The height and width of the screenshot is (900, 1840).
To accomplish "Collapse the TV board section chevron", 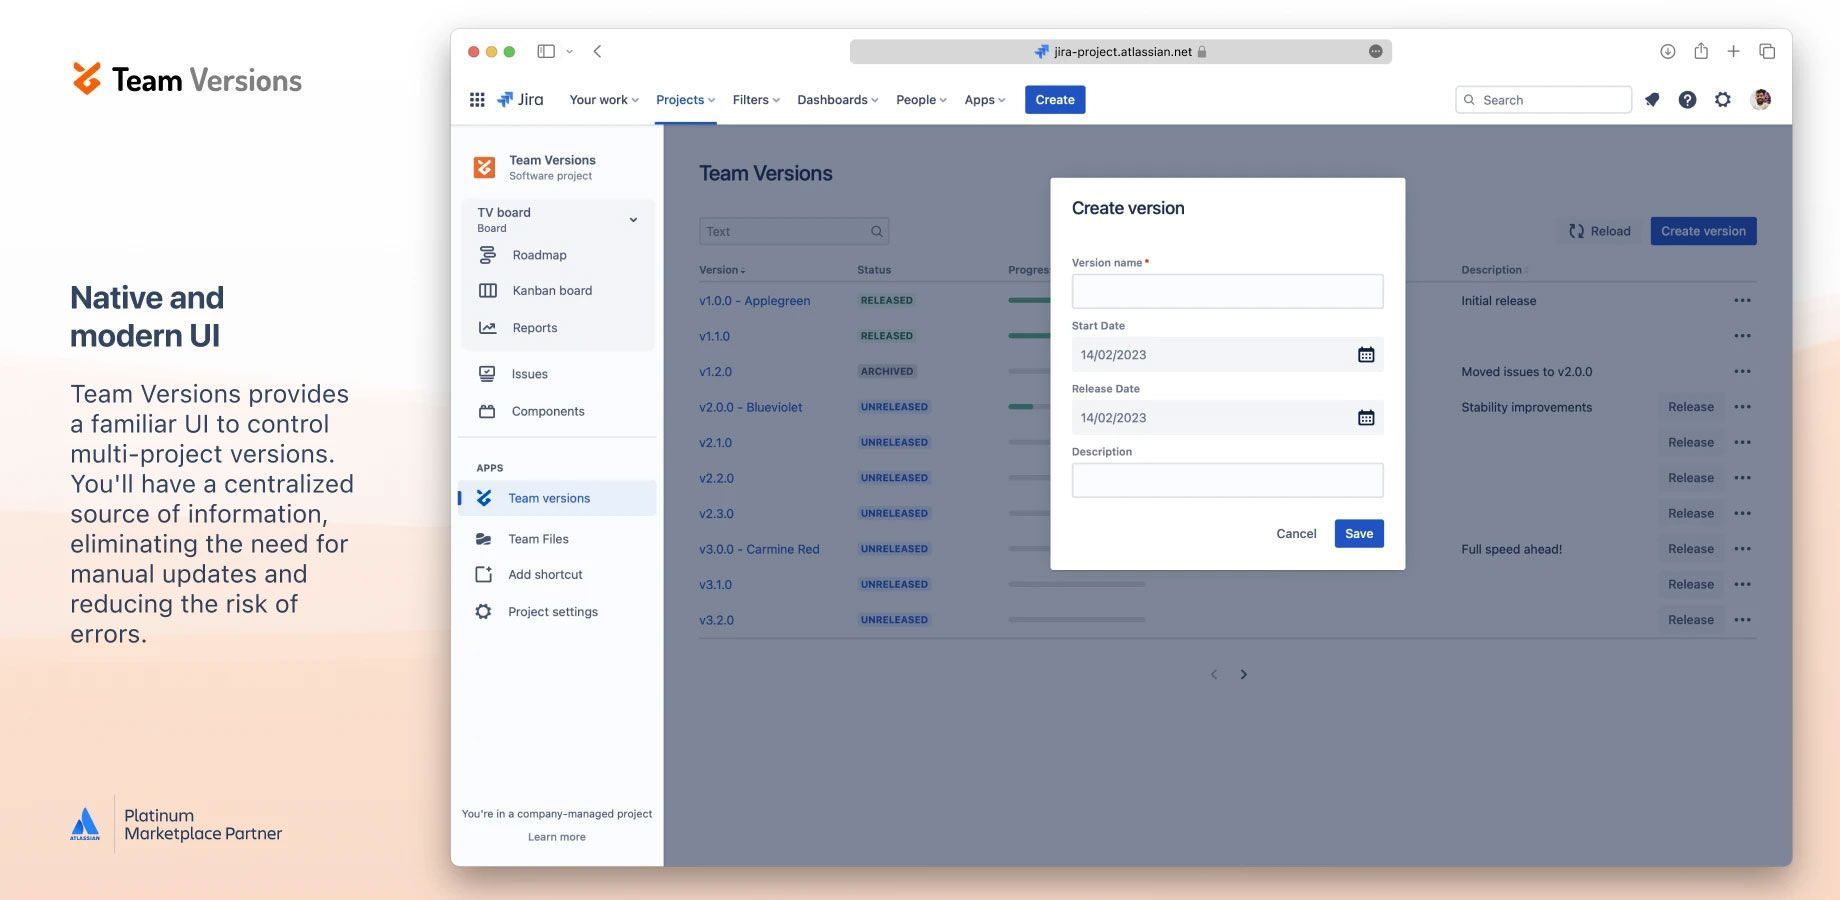I will pyautogui.click(x=633, y=220).
